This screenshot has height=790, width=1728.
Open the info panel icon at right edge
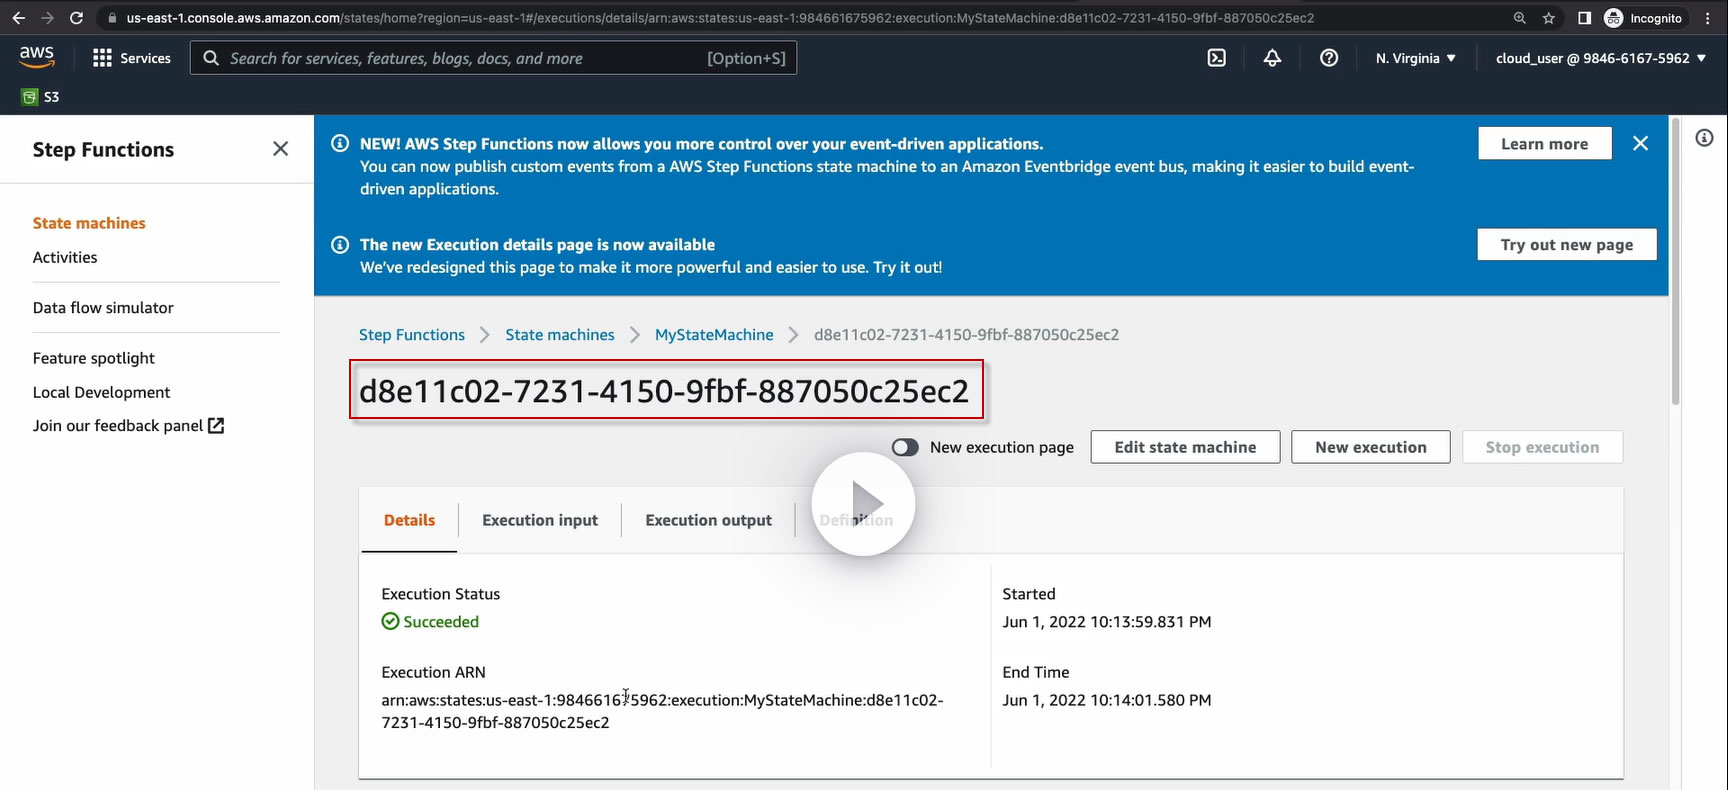click(x=1704, y=138)
